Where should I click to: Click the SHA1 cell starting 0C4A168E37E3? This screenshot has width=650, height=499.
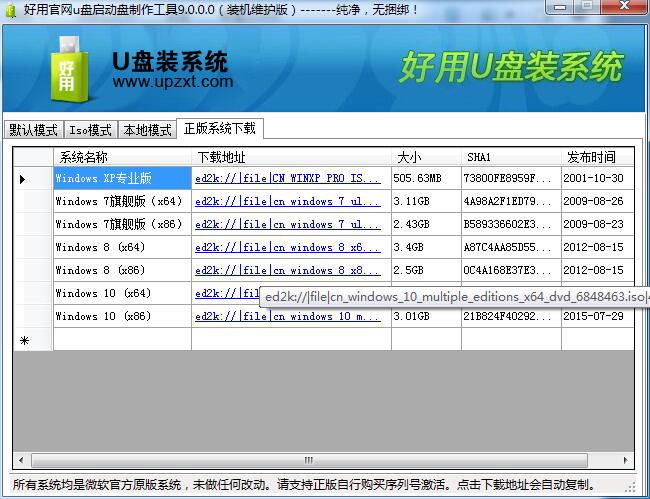click(x=511, y=270)
